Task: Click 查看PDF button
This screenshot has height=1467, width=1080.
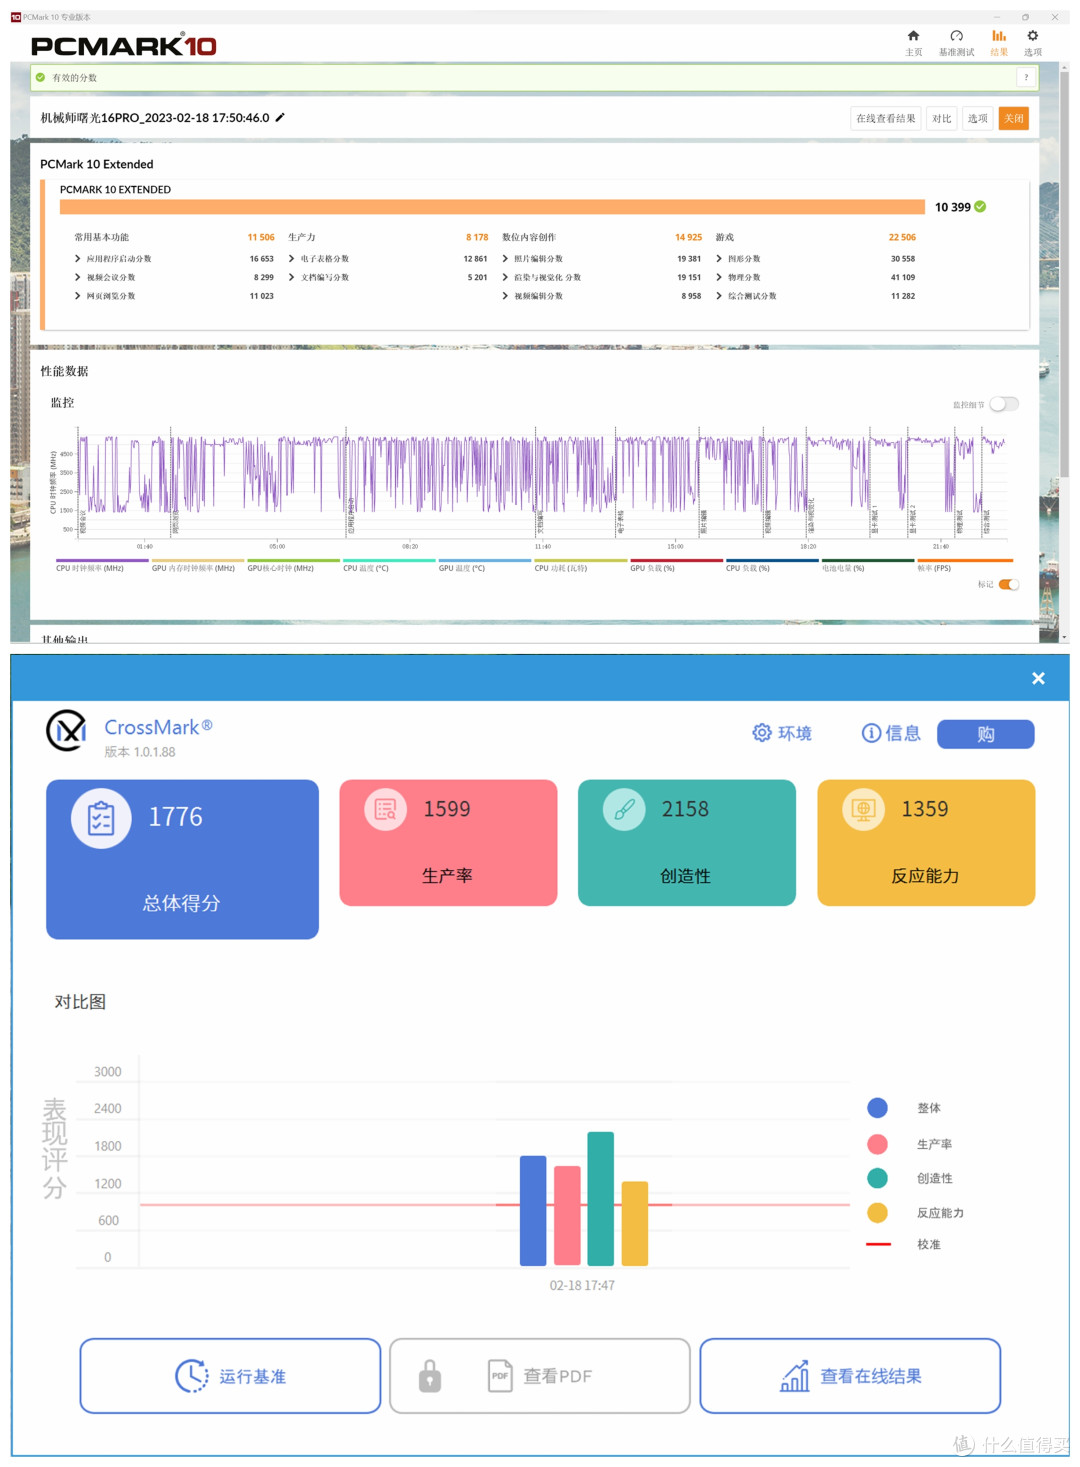Action: pos(540,1376)
